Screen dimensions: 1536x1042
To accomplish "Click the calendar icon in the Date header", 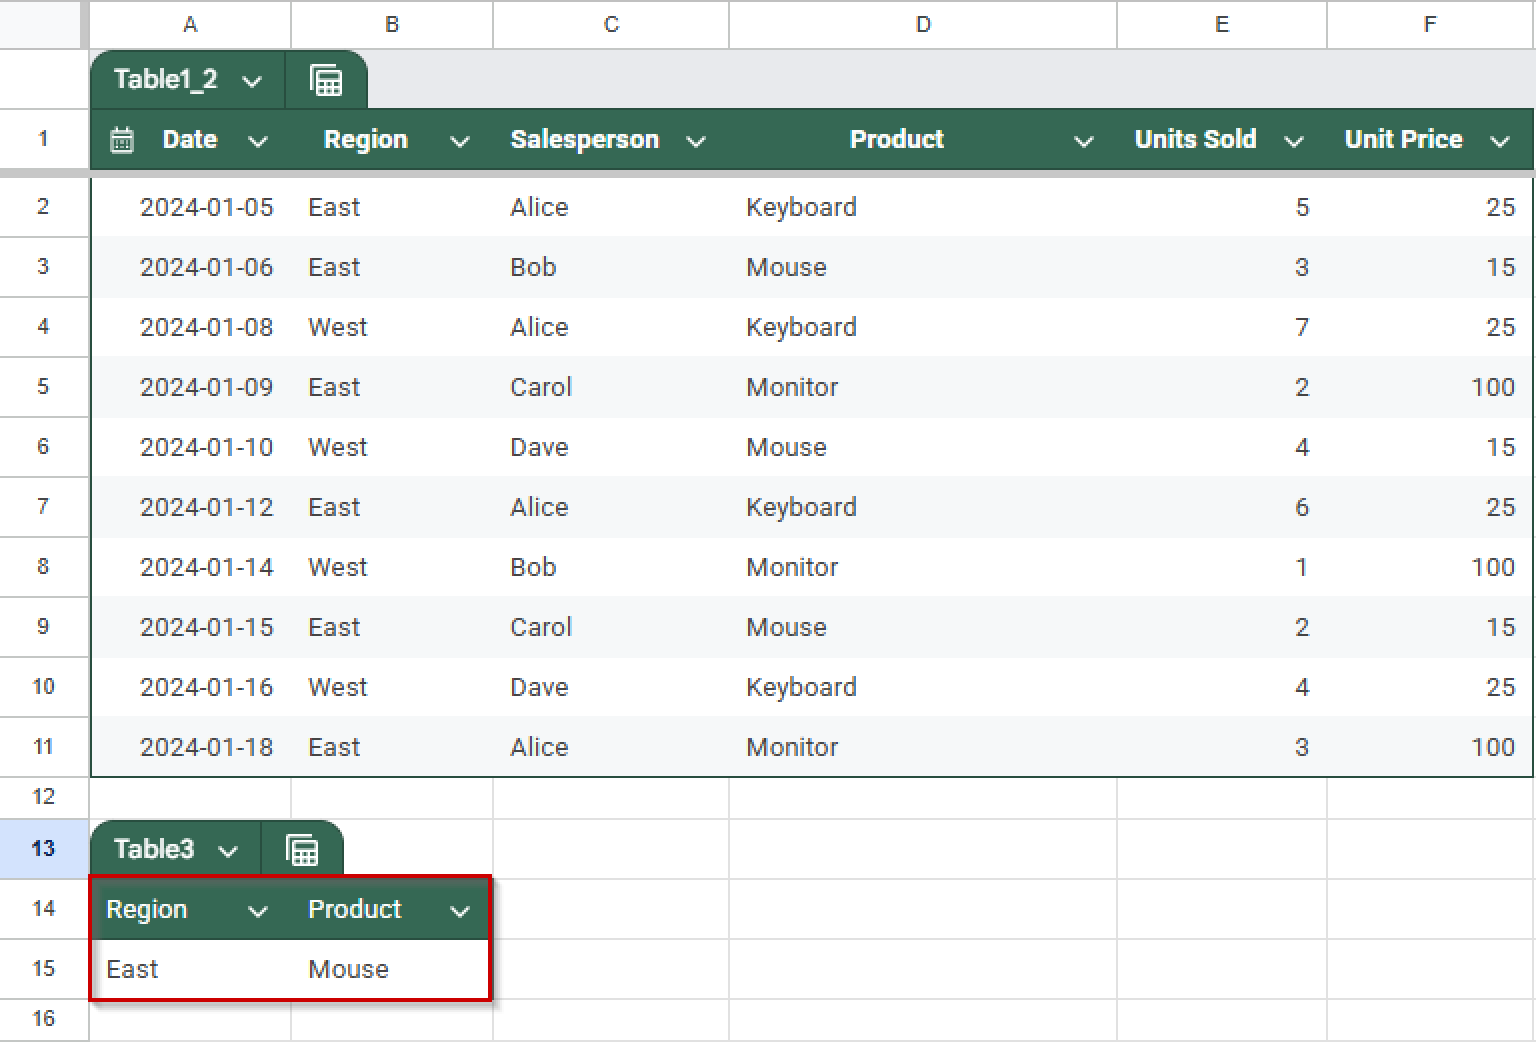I will pos(121,140).
